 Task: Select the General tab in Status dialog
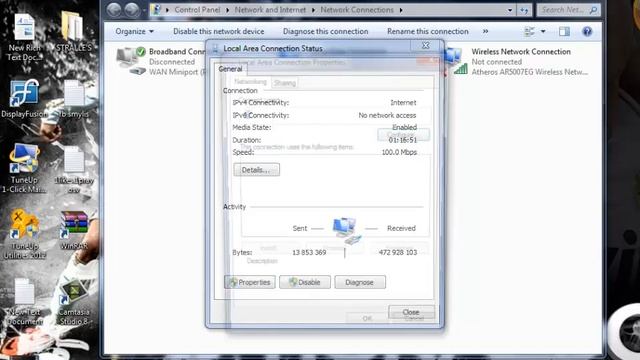[x=230, y=69]
